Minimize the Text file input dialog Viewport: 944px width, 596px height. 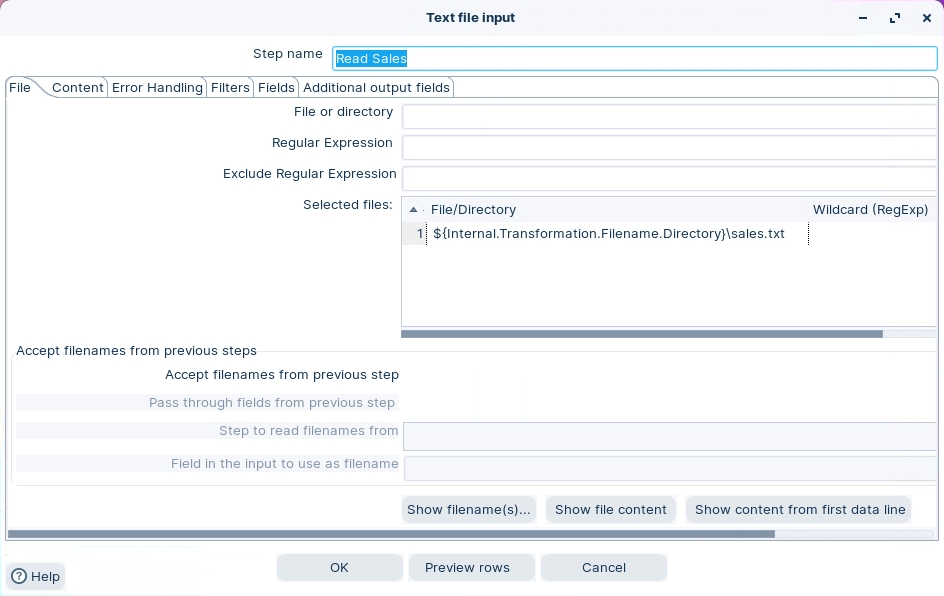tap(863, 18)
